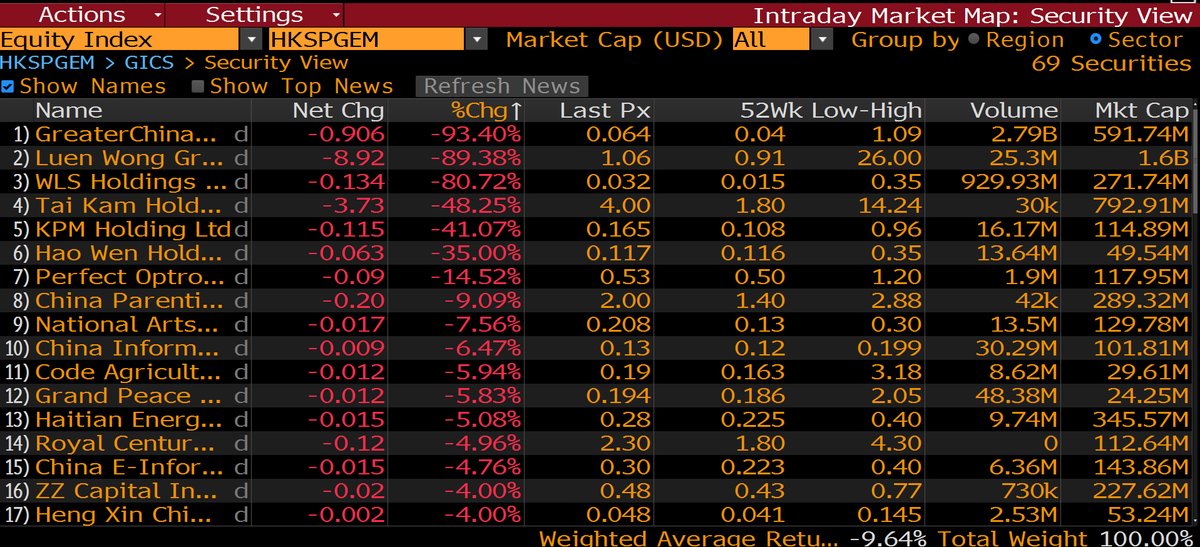Click the 'd' marker beside Tai Kam Hold
The height and width of the screenshot is (547, 1200).
(240, 205)
